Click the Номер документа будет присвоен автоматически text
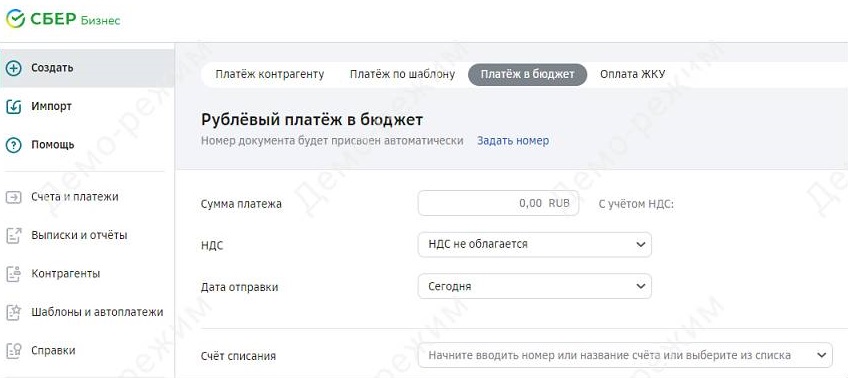The width and height of the screenshot is (848, 378). (x=332, y=141)
